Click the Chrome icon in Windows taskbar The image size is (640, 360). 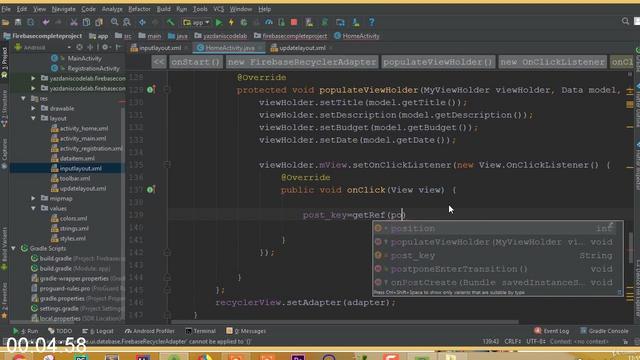tap(19, 358)
